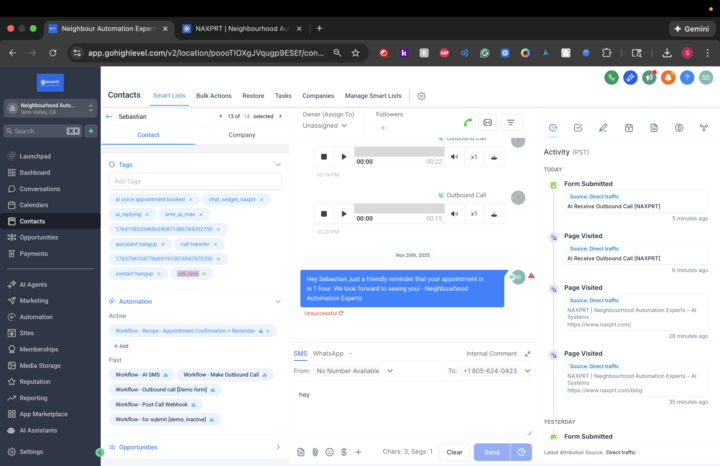Click the sidebar Search field
This screenshot has height=466, width=720.
[43, 131]
